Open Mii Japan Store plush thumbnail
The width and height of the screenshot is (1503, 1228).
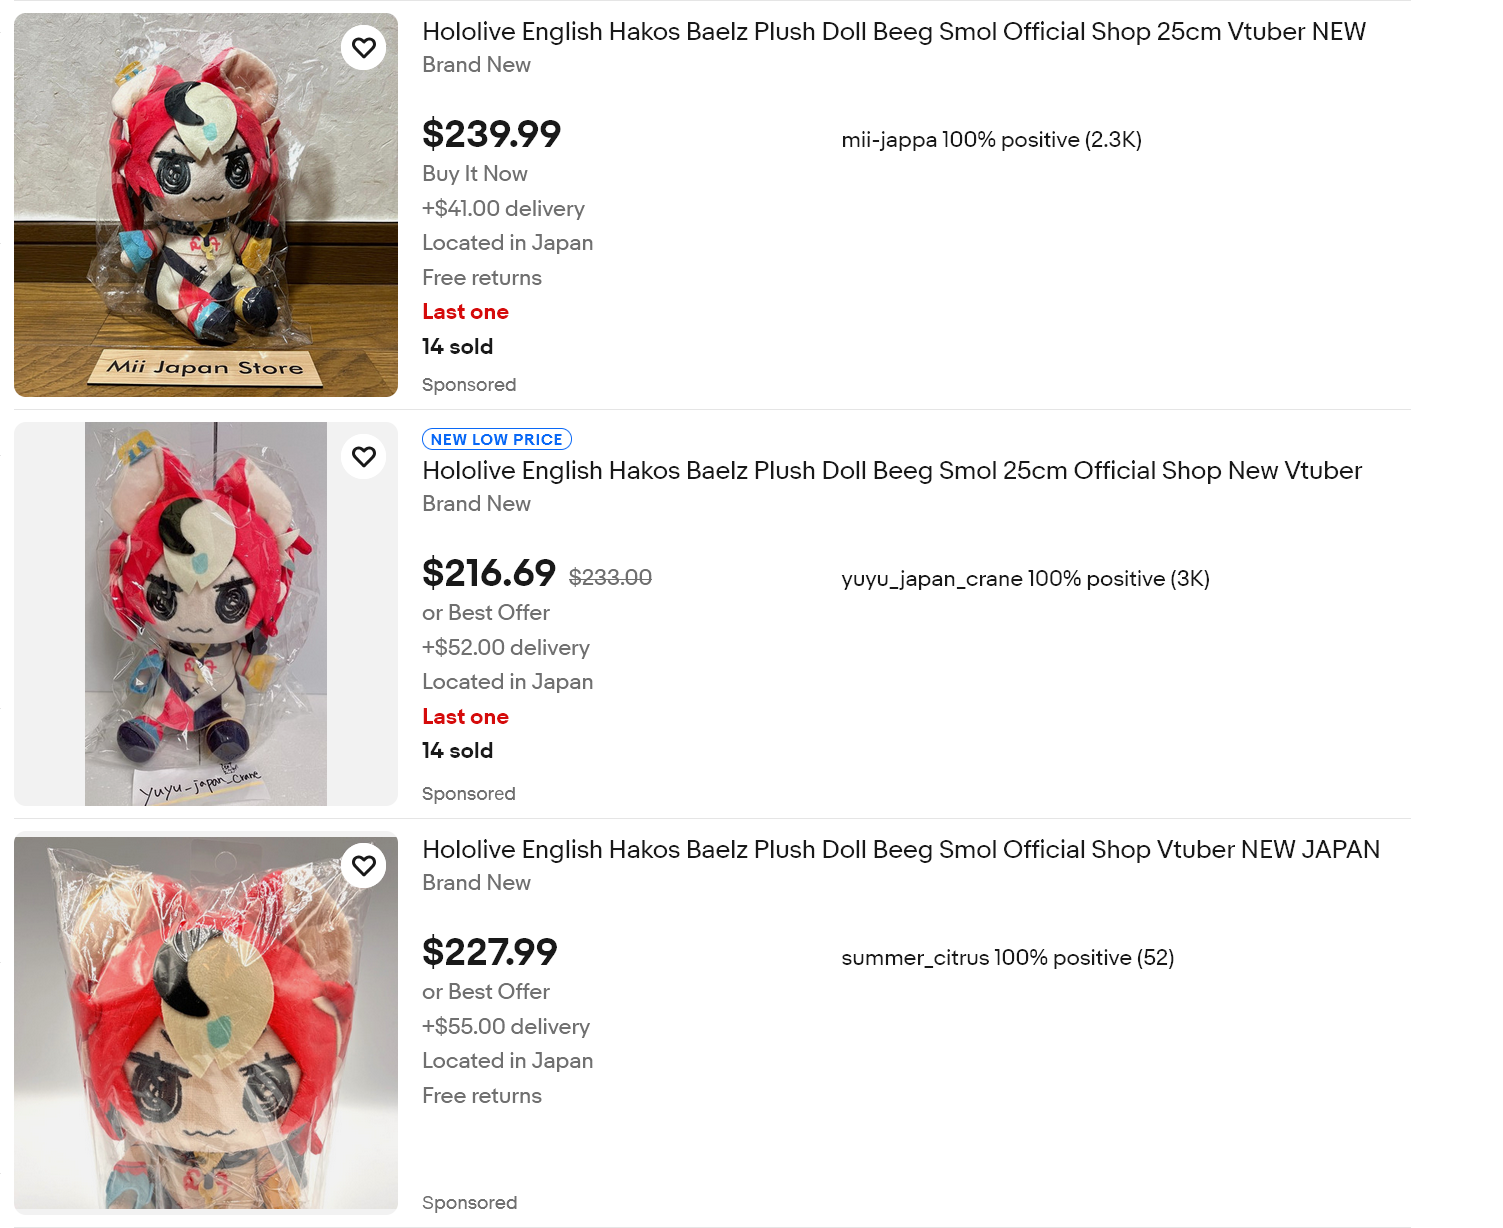click(206, 205)
